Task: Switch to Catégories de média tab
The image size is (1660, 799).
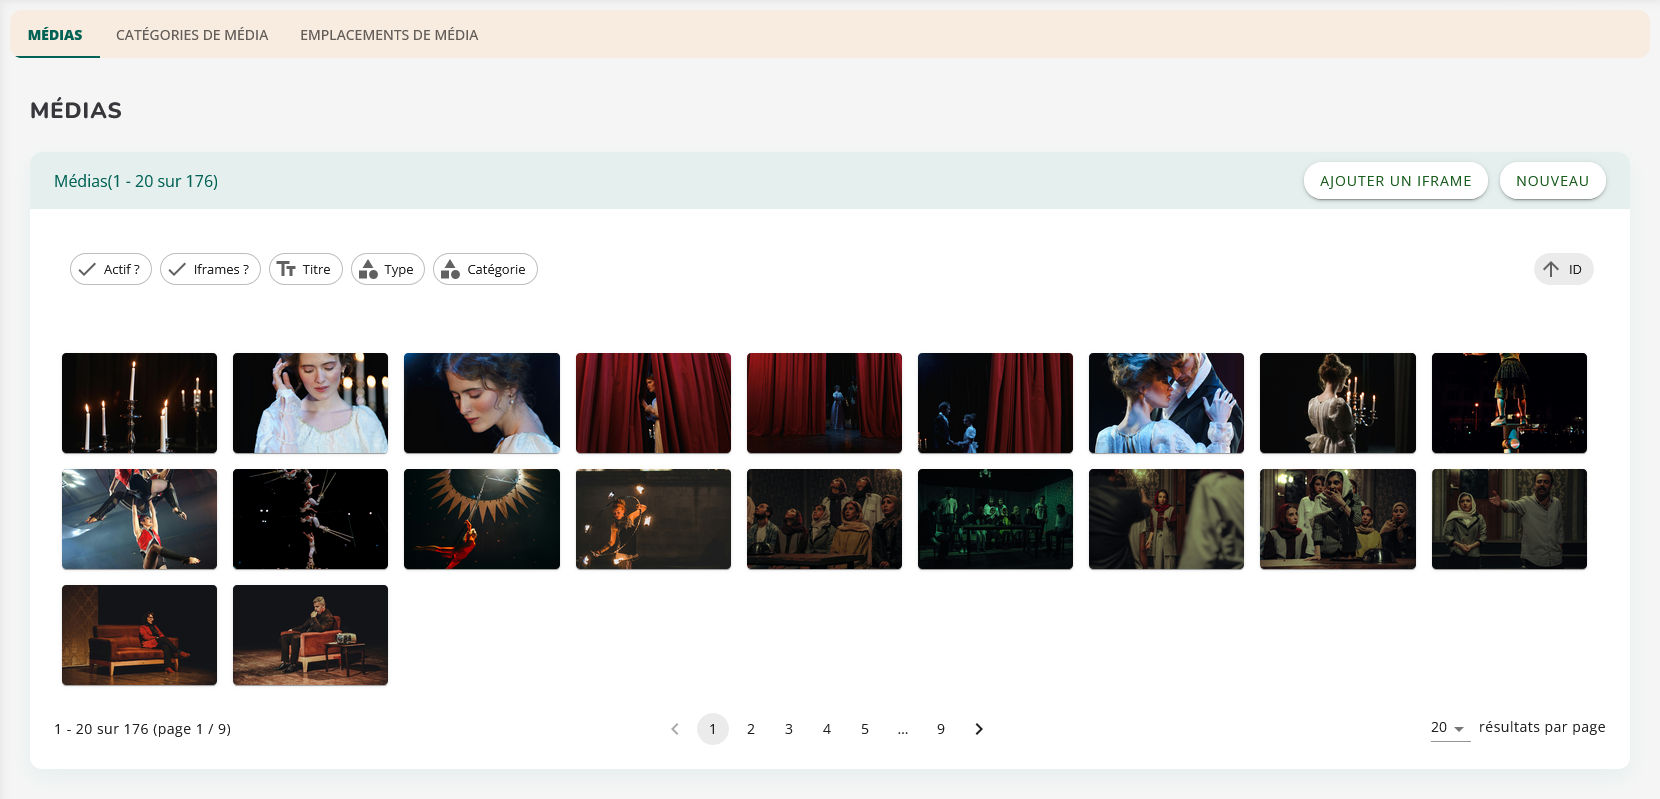Action: coord(192,35)
